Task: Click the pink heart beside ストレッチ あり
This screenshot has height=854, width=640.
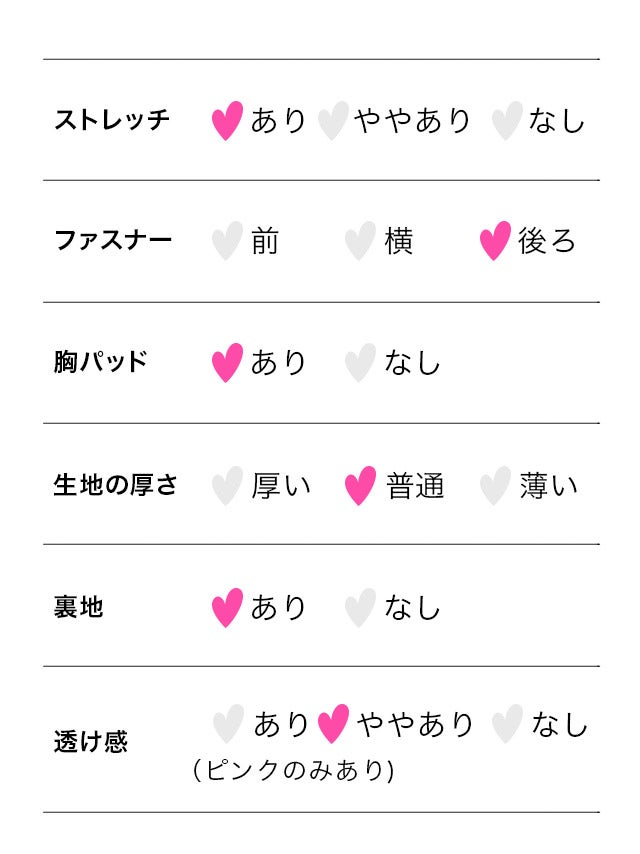Action: click(x=227, y=121)
